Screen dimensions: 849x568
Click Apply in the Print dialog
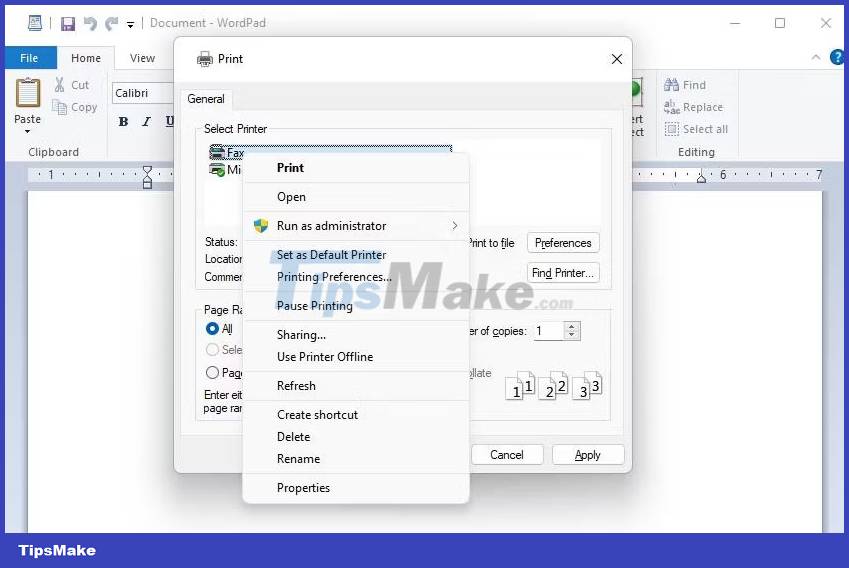click(x=588, y=455)
